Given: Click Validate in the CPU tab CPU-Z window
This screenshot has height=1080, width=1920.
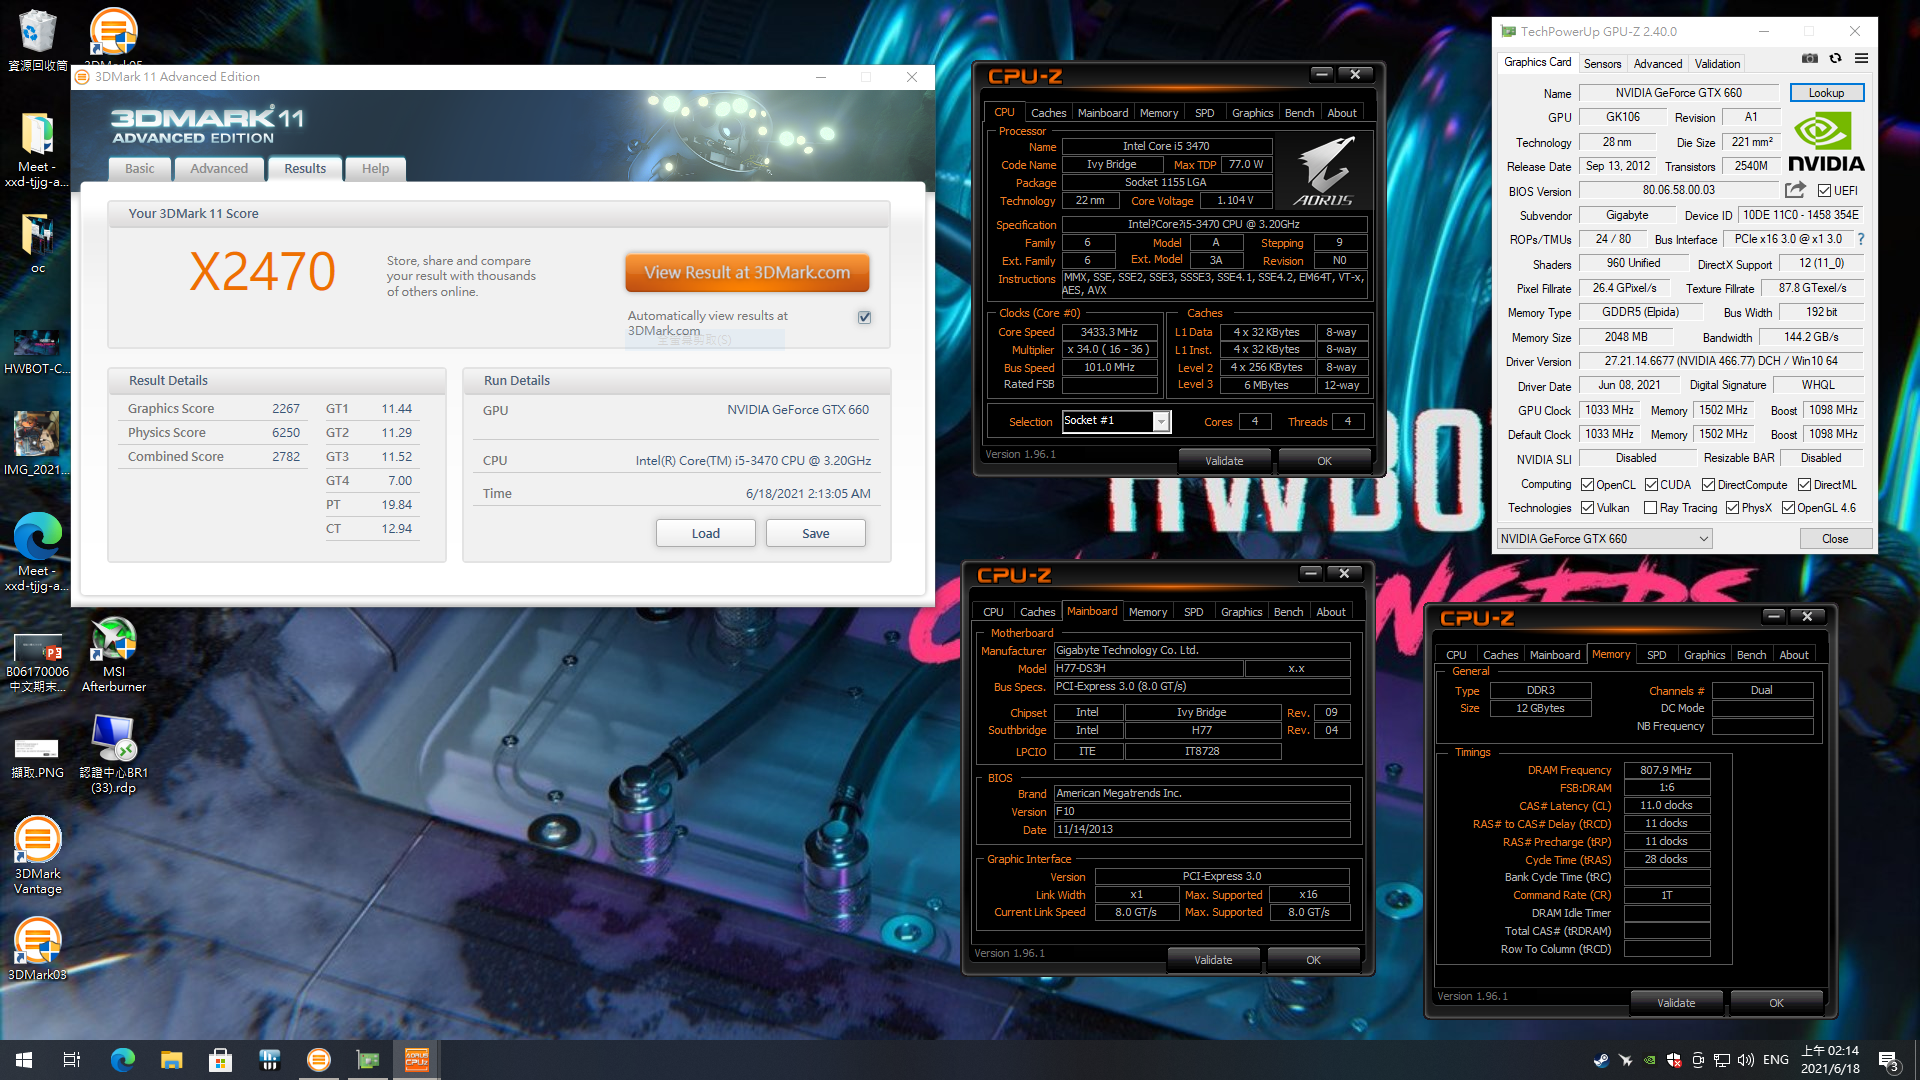Looking at the screenshot, I should tap(1224, 461).
